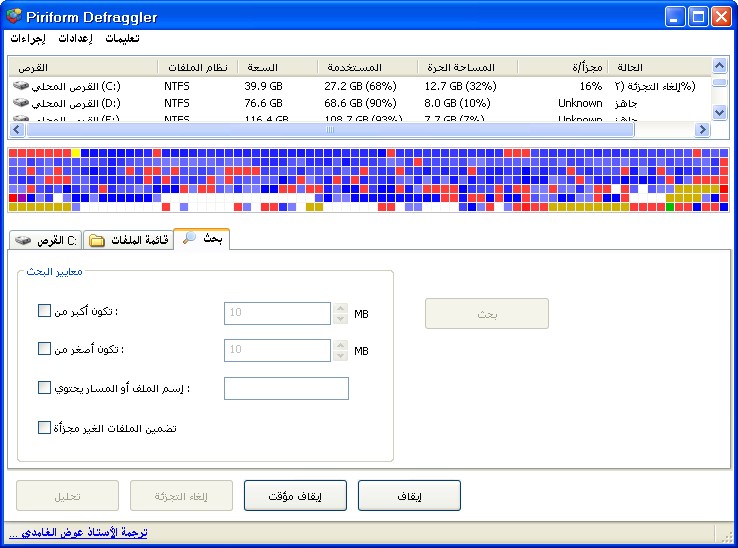Click the D: drive disk icon in drive list
Viewport: 738px width, 548px height.
pos(21,102)
